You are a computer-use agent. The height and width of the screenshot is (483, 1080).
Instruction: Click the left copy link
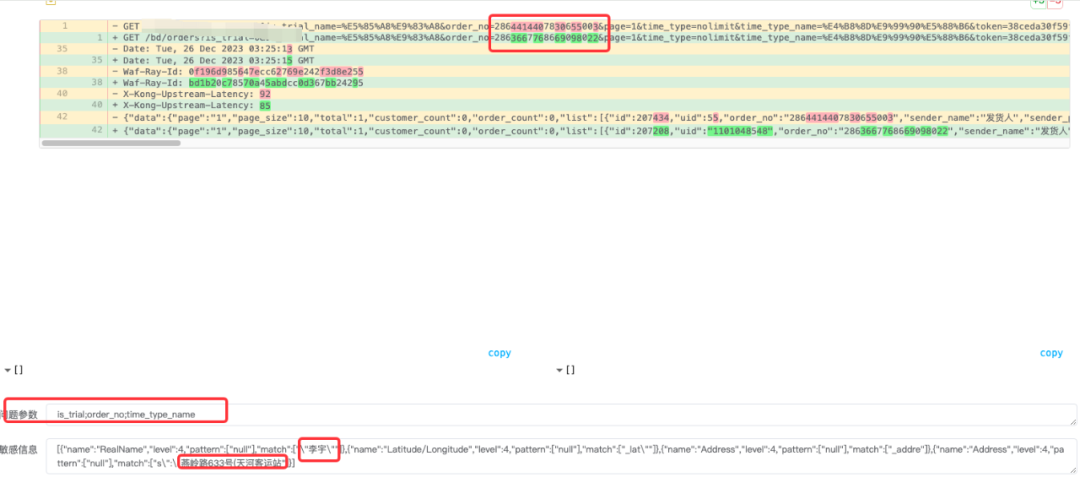point(499,353)
